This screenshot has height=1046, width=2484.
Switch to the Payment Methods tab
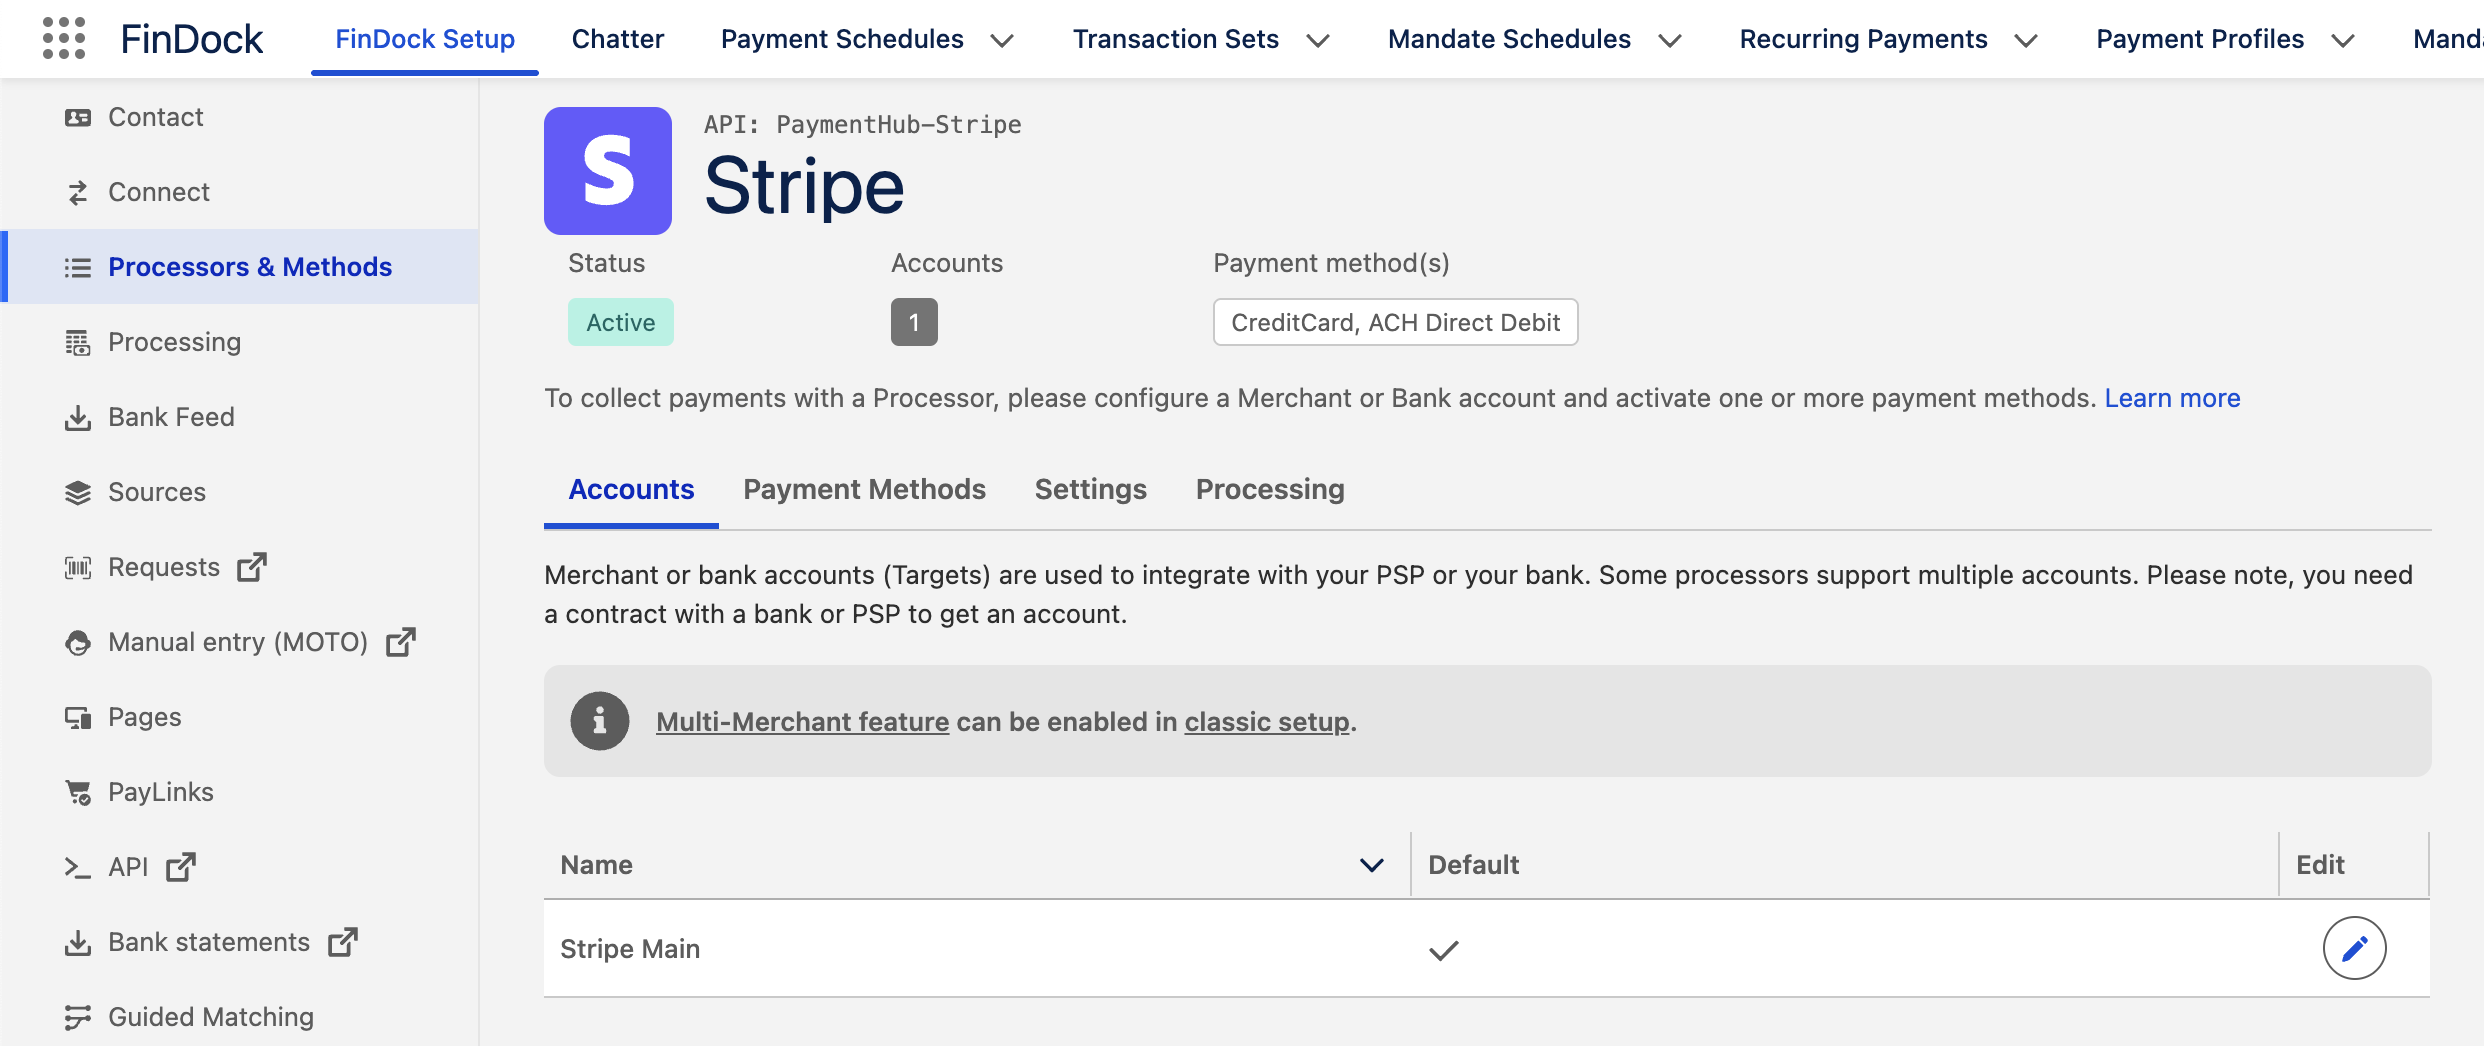tap(864, 489)
